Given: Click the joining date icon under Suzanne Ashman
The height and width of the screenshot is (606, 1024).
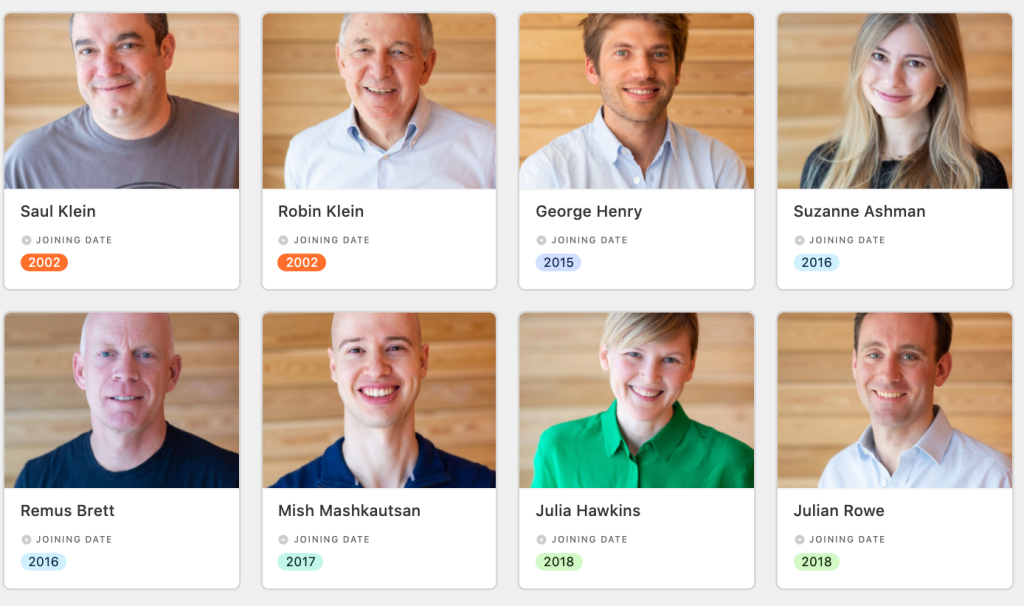Looking at the screenshot, I should tap(799, 240).
